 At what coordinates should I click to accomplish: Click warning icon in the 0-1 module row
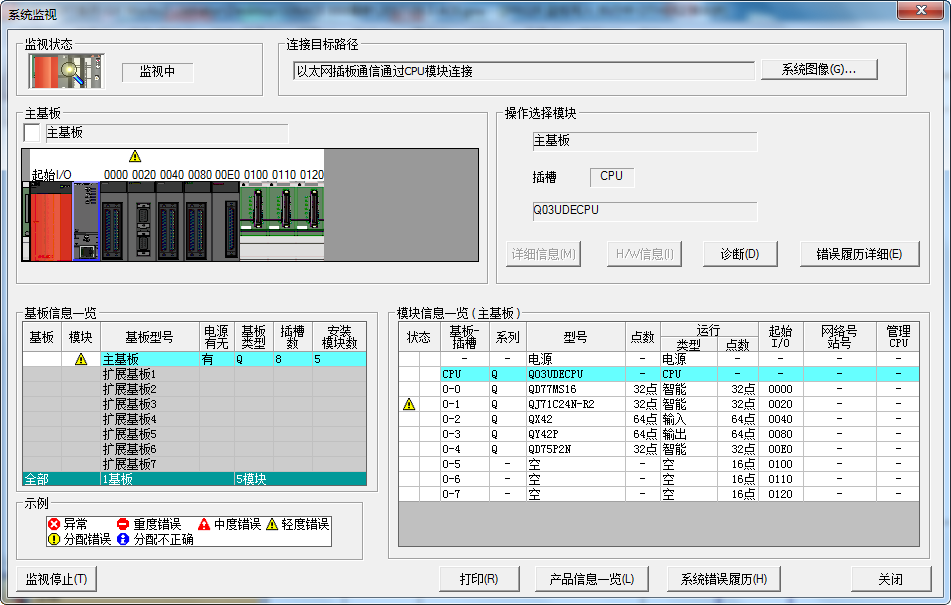409,405
